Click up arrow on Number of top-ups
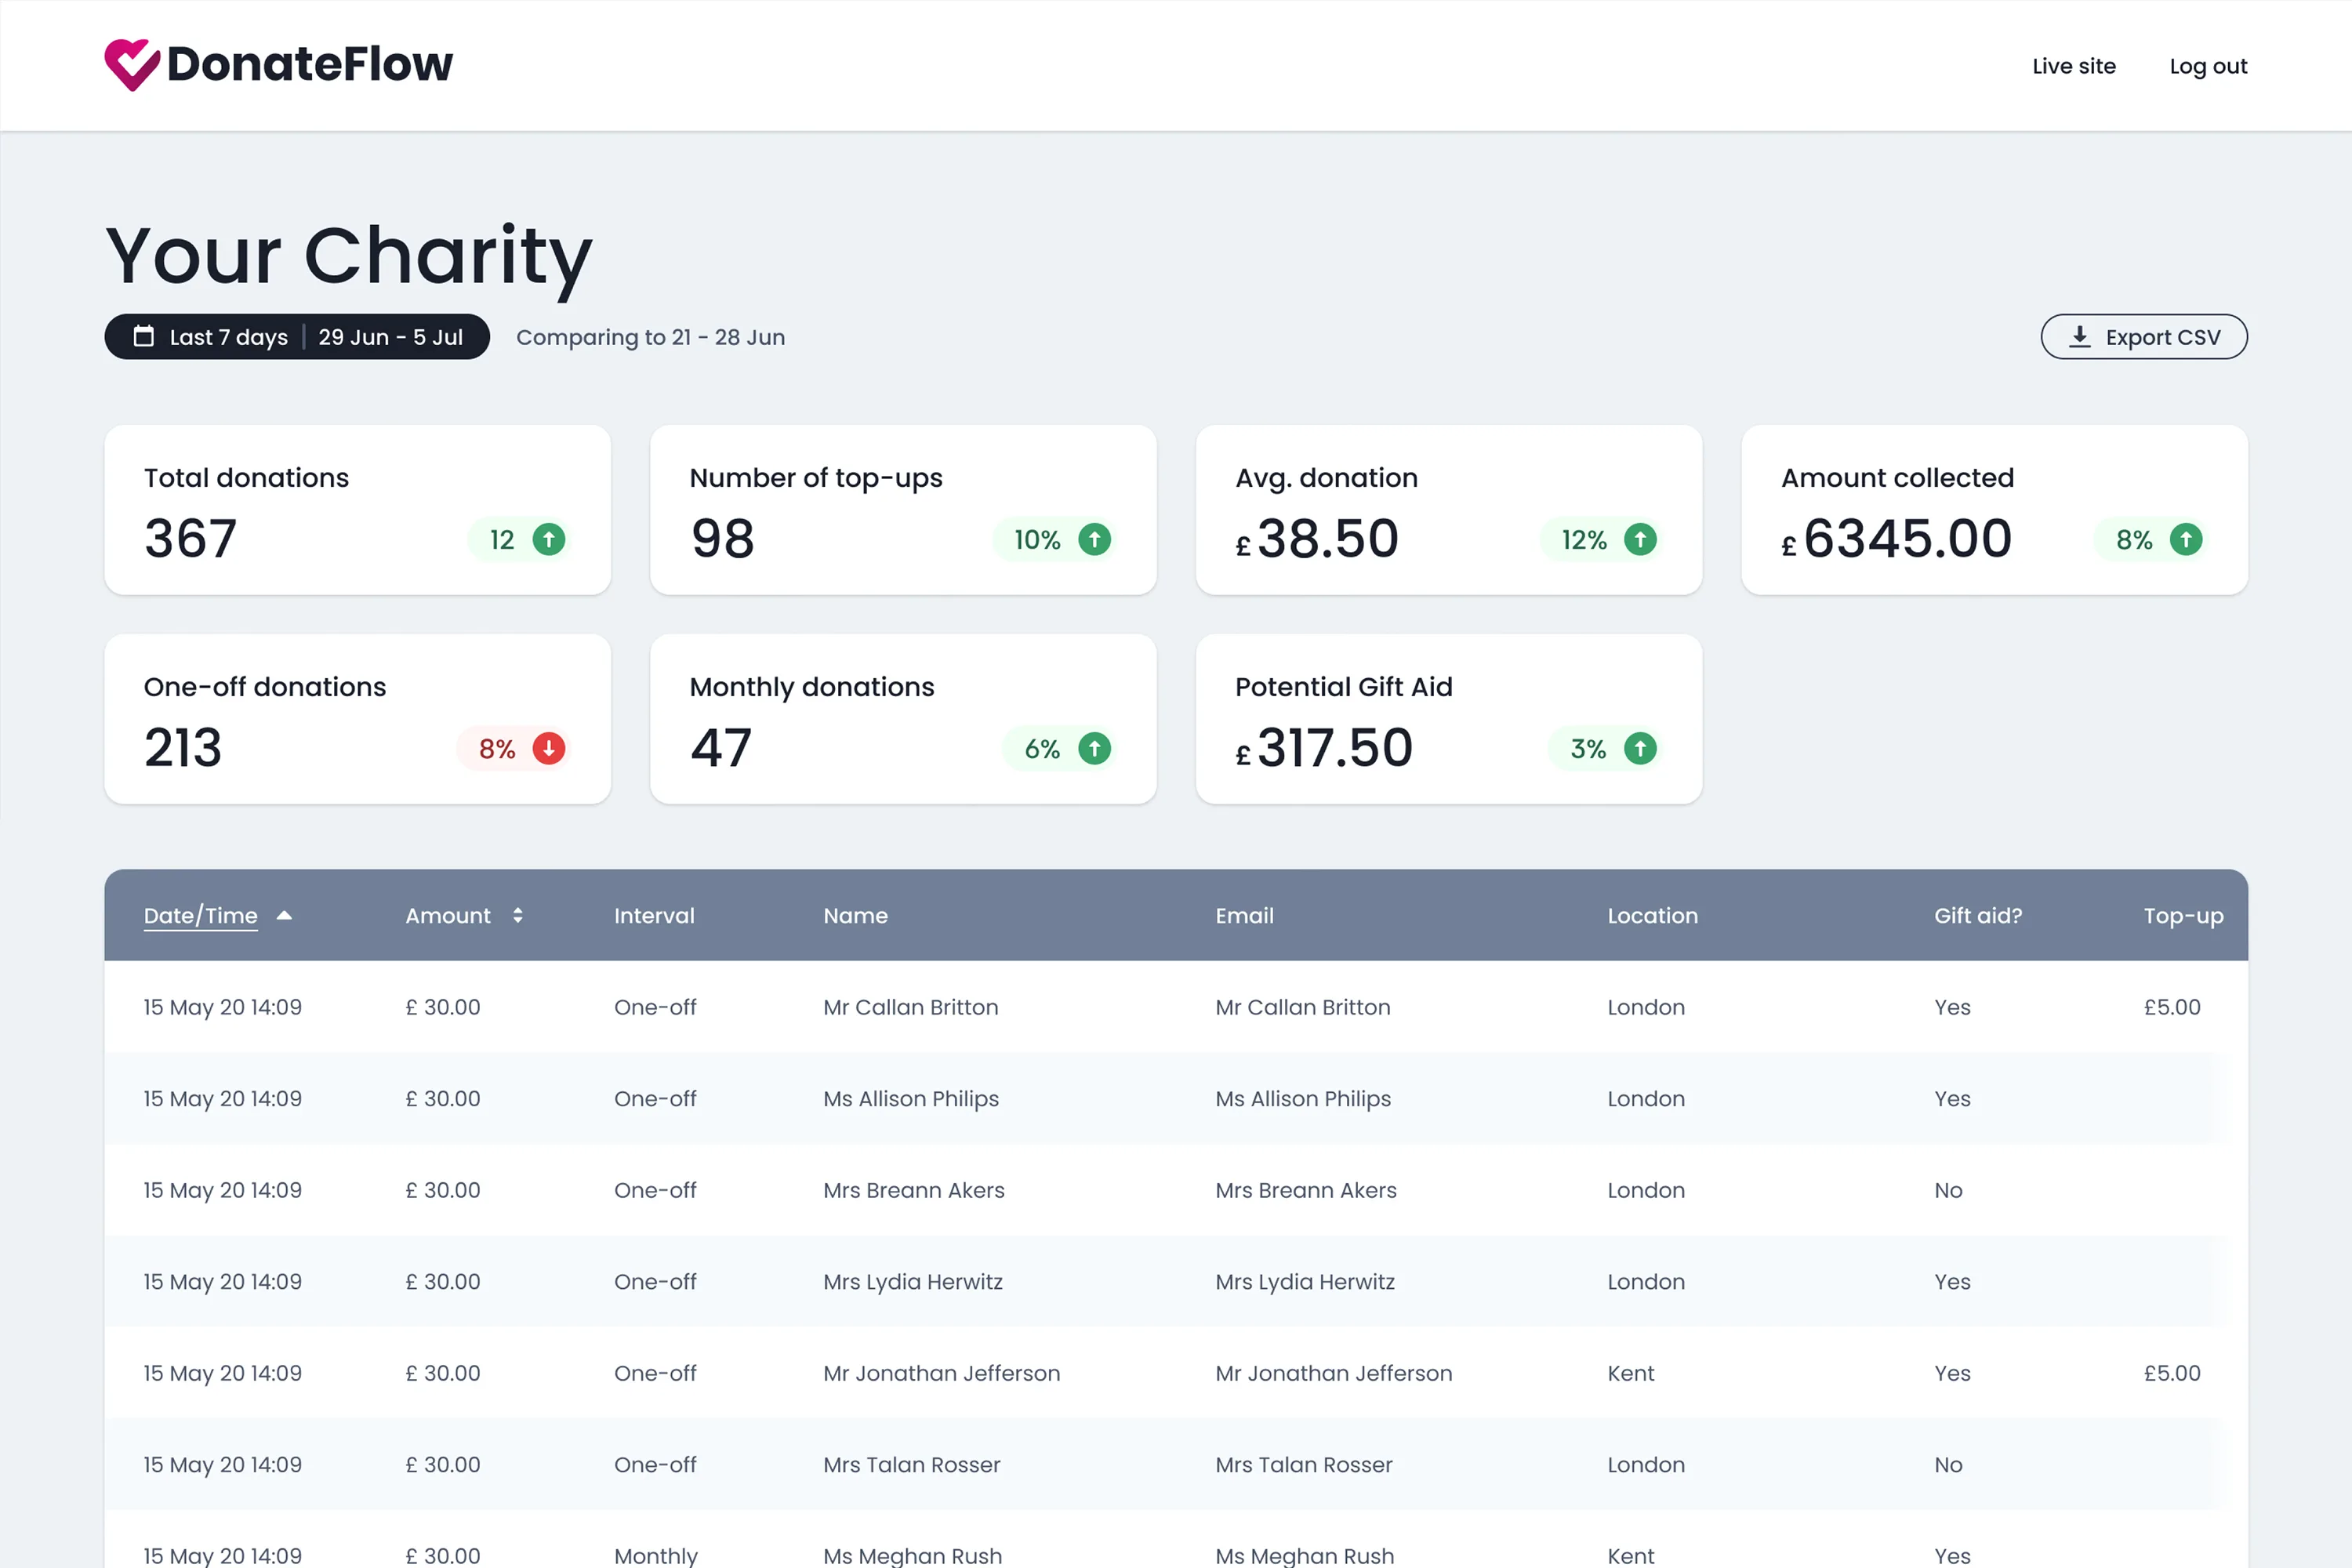This screenshot has height=1568, width=2352. click(x=1095, y=540)
